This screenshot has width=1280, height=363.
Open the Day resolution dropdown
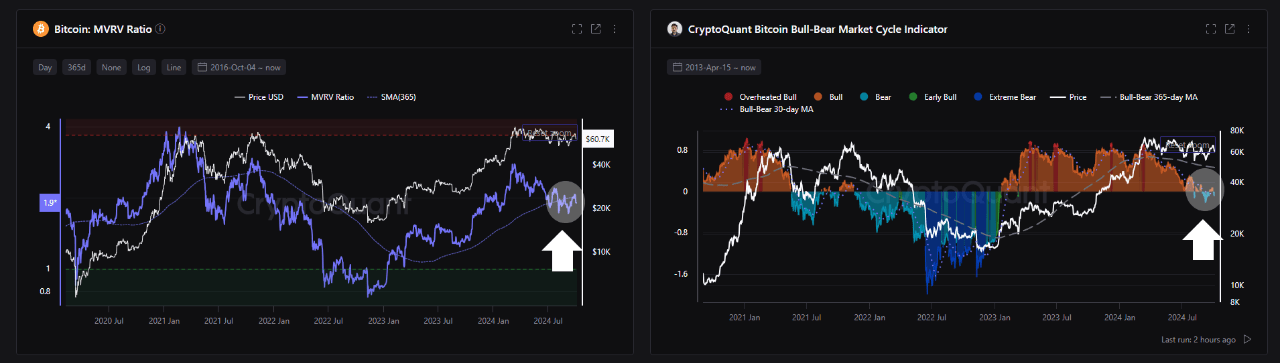(x=45, y=67)
